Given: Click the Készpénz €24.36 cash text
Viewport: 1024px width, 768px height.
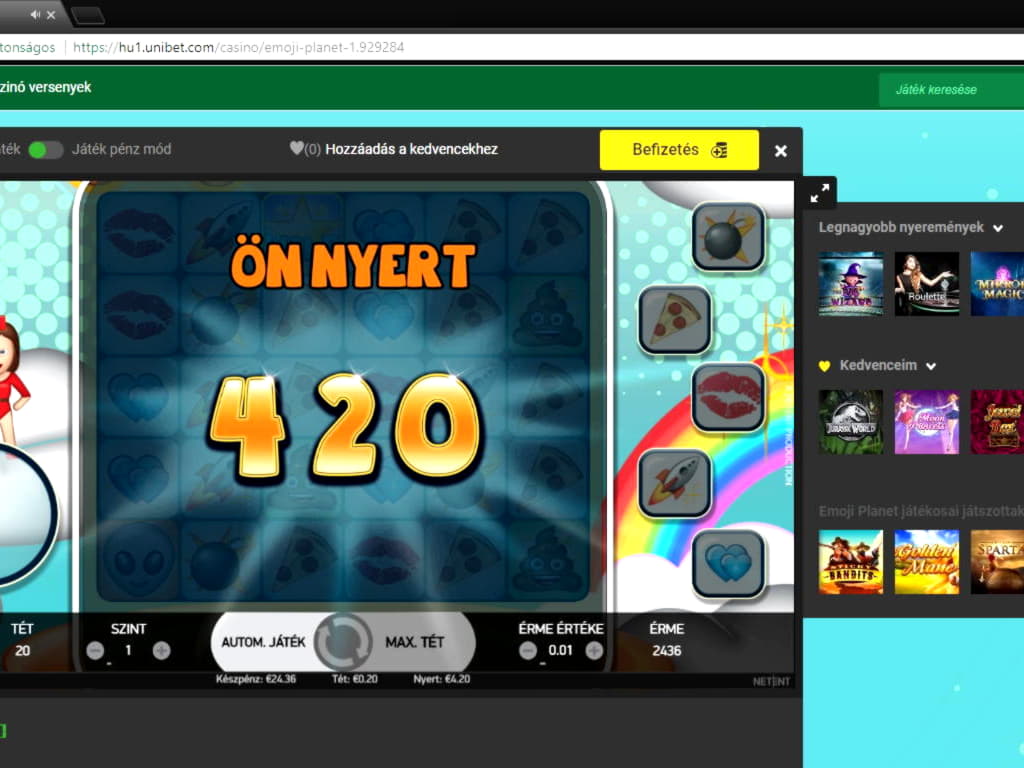Looking at the screenshot, I should coord(256,679).
